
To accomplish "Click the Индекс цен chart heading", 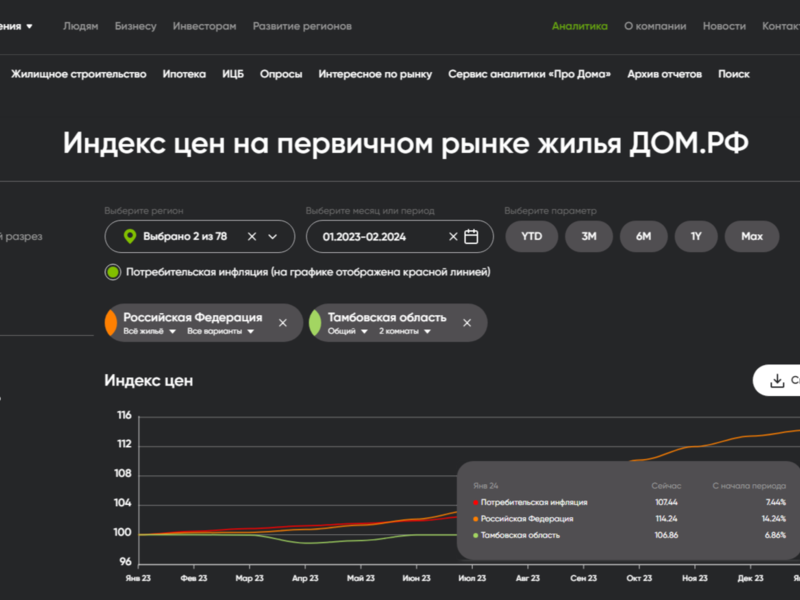I will click(x=148, y=381).
